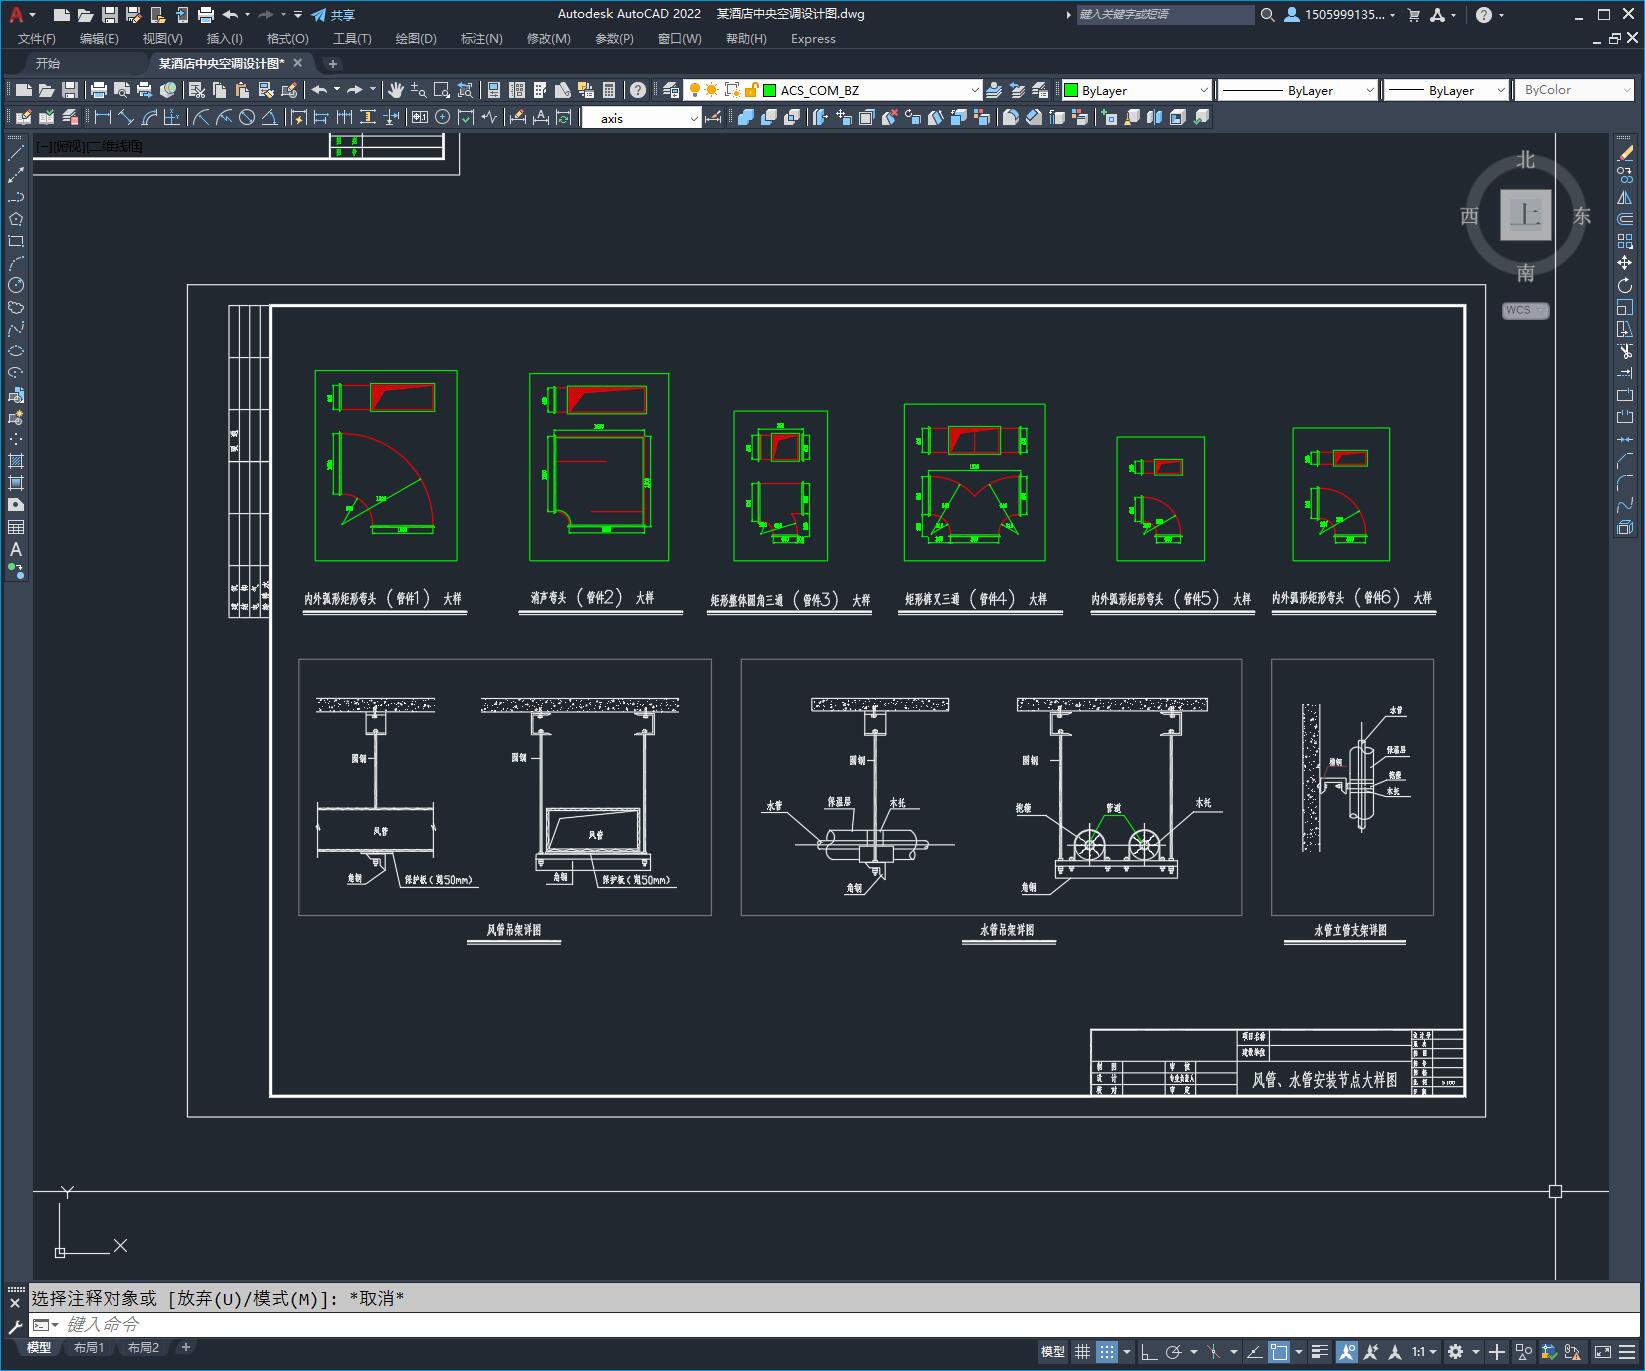The height and width of the screenshot is (1371, 1645).
Task: Open status bar Customization menu icon
Action: pyautogui.click(x=1627, y=1352)
